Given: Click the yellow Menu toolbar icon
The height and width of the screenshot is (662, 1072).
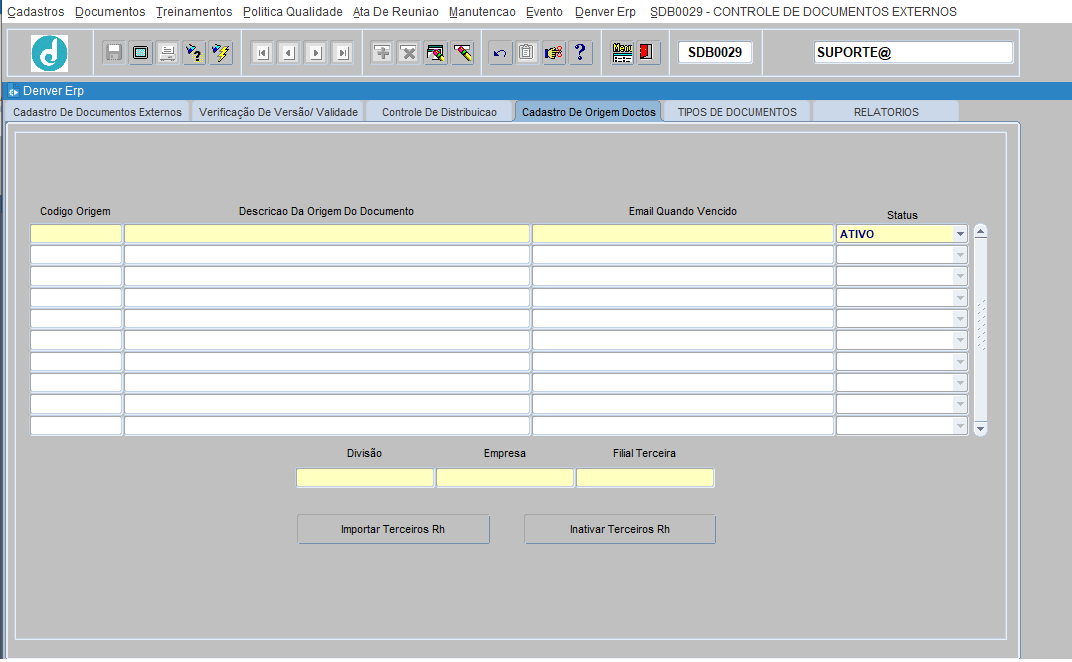Looking at the screenshot, I should click(622, 53).
